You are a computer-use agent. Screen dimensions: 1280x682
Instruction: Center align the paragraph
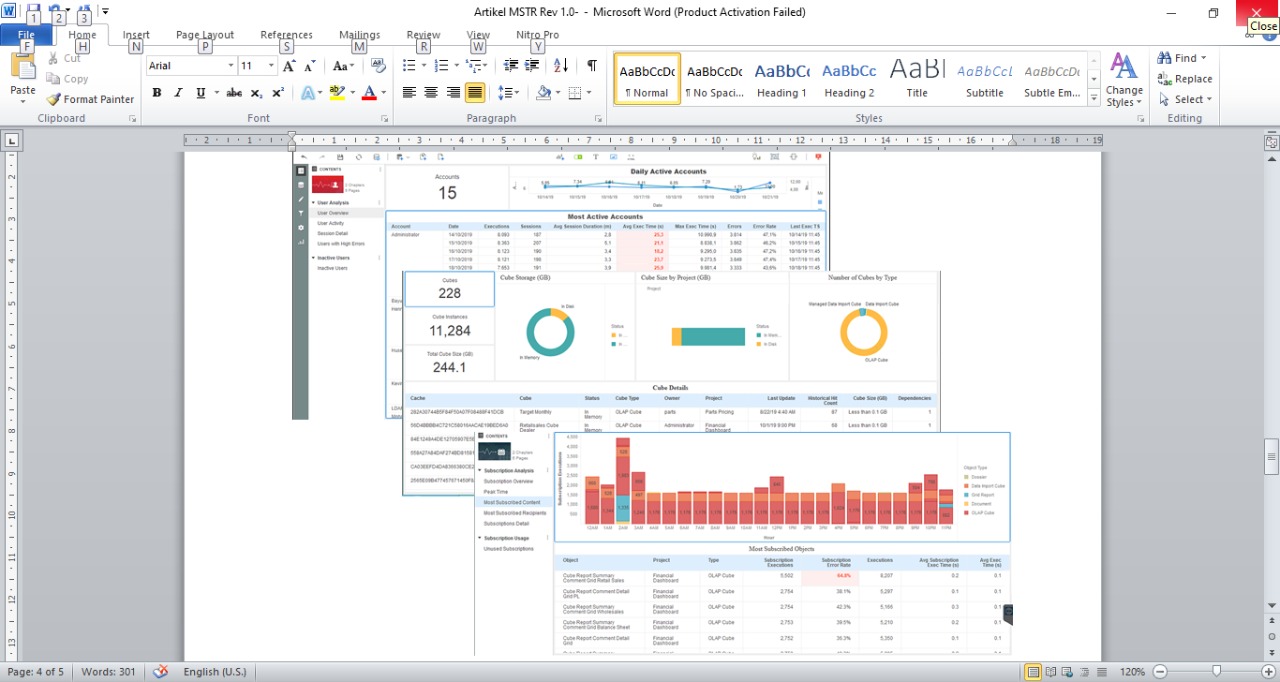(431, 93)
